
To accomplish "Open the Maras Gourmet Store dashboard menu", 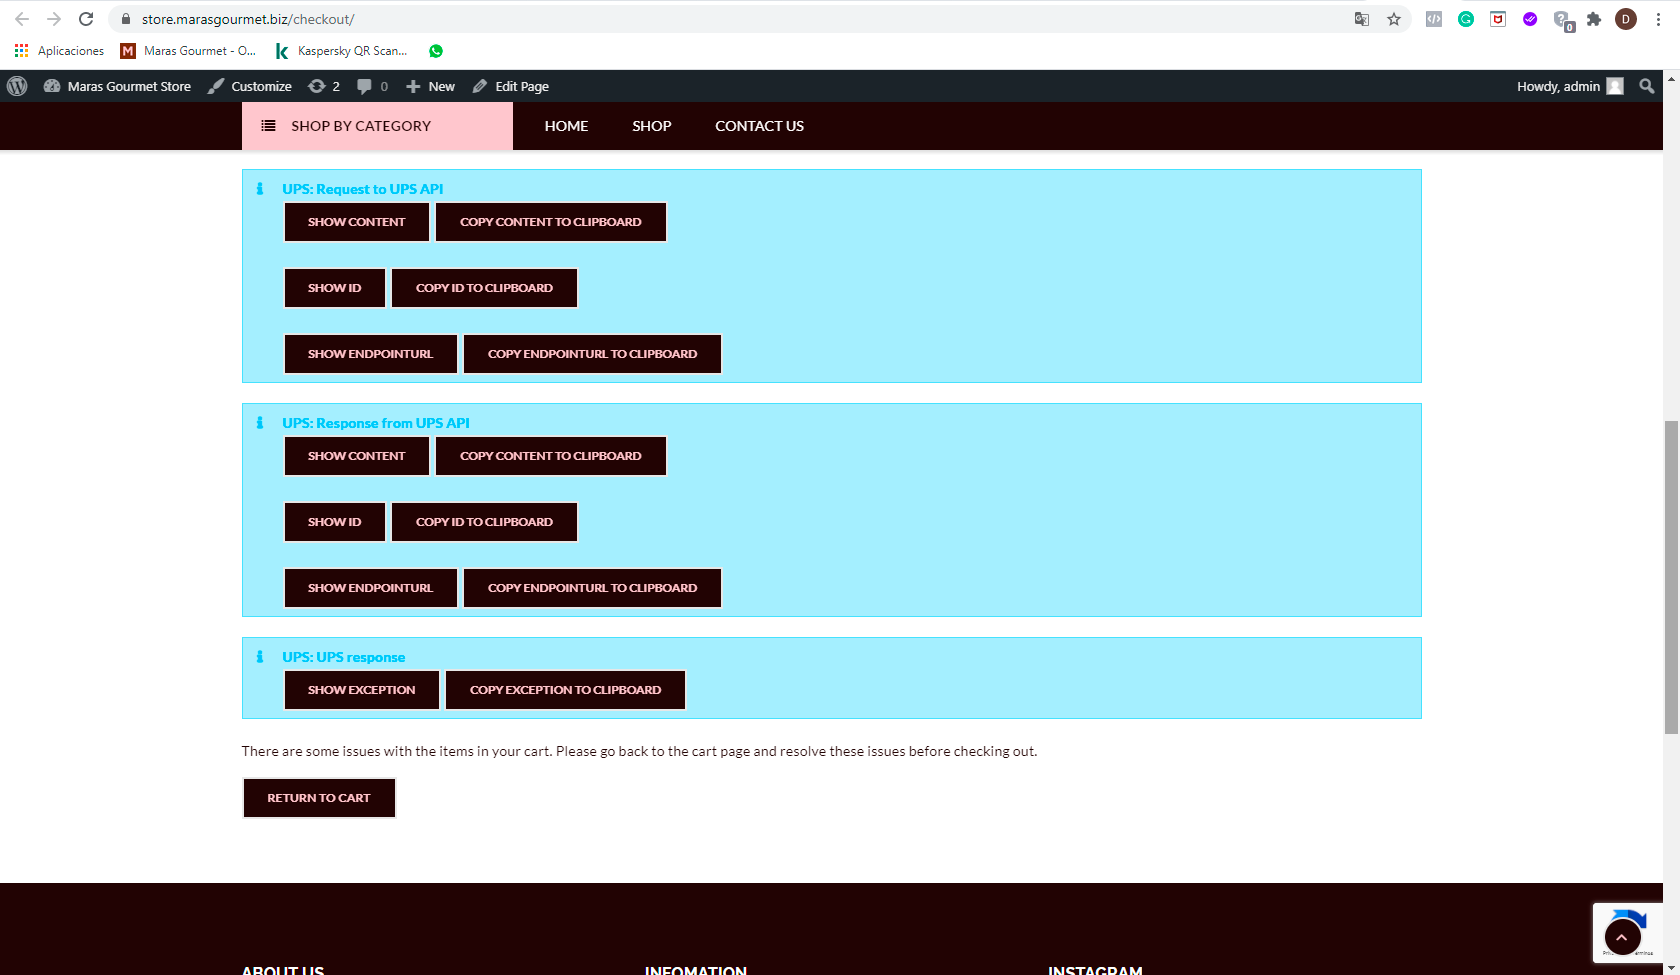I will point(117,86).
